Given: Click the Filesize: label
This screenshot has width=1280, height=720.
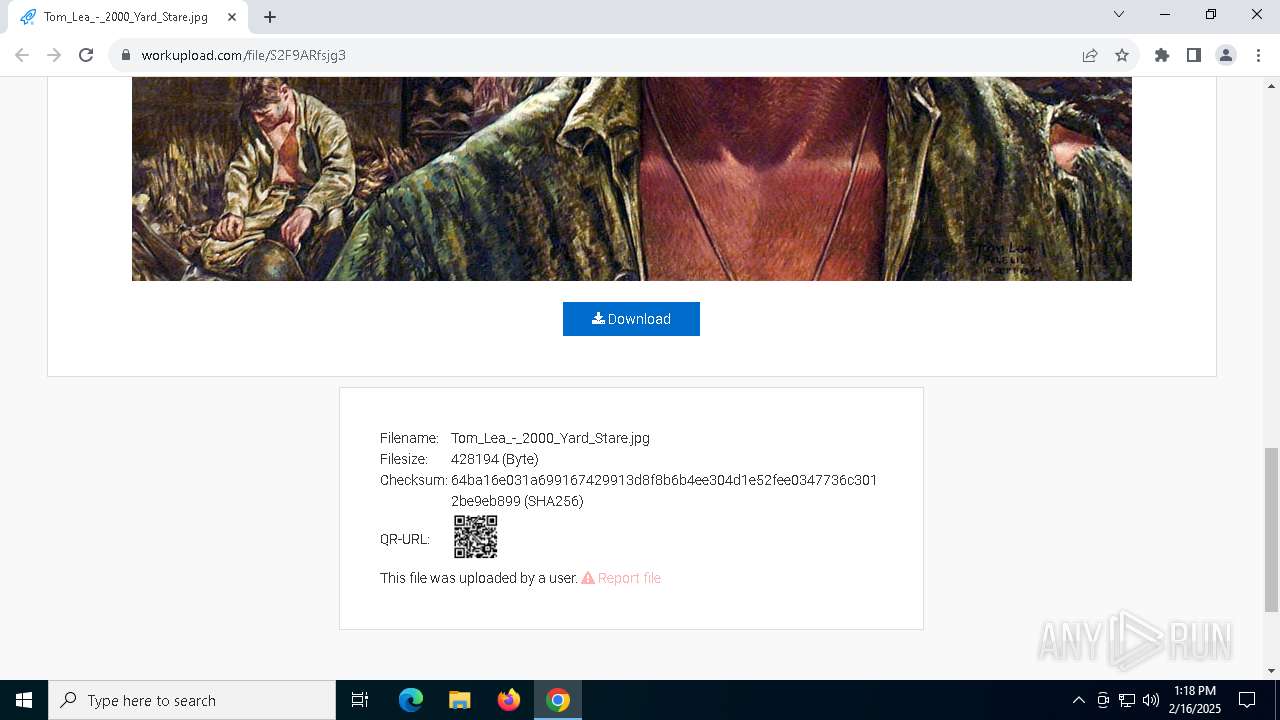Looking at the screenshot, I should [x=404, y=459].
